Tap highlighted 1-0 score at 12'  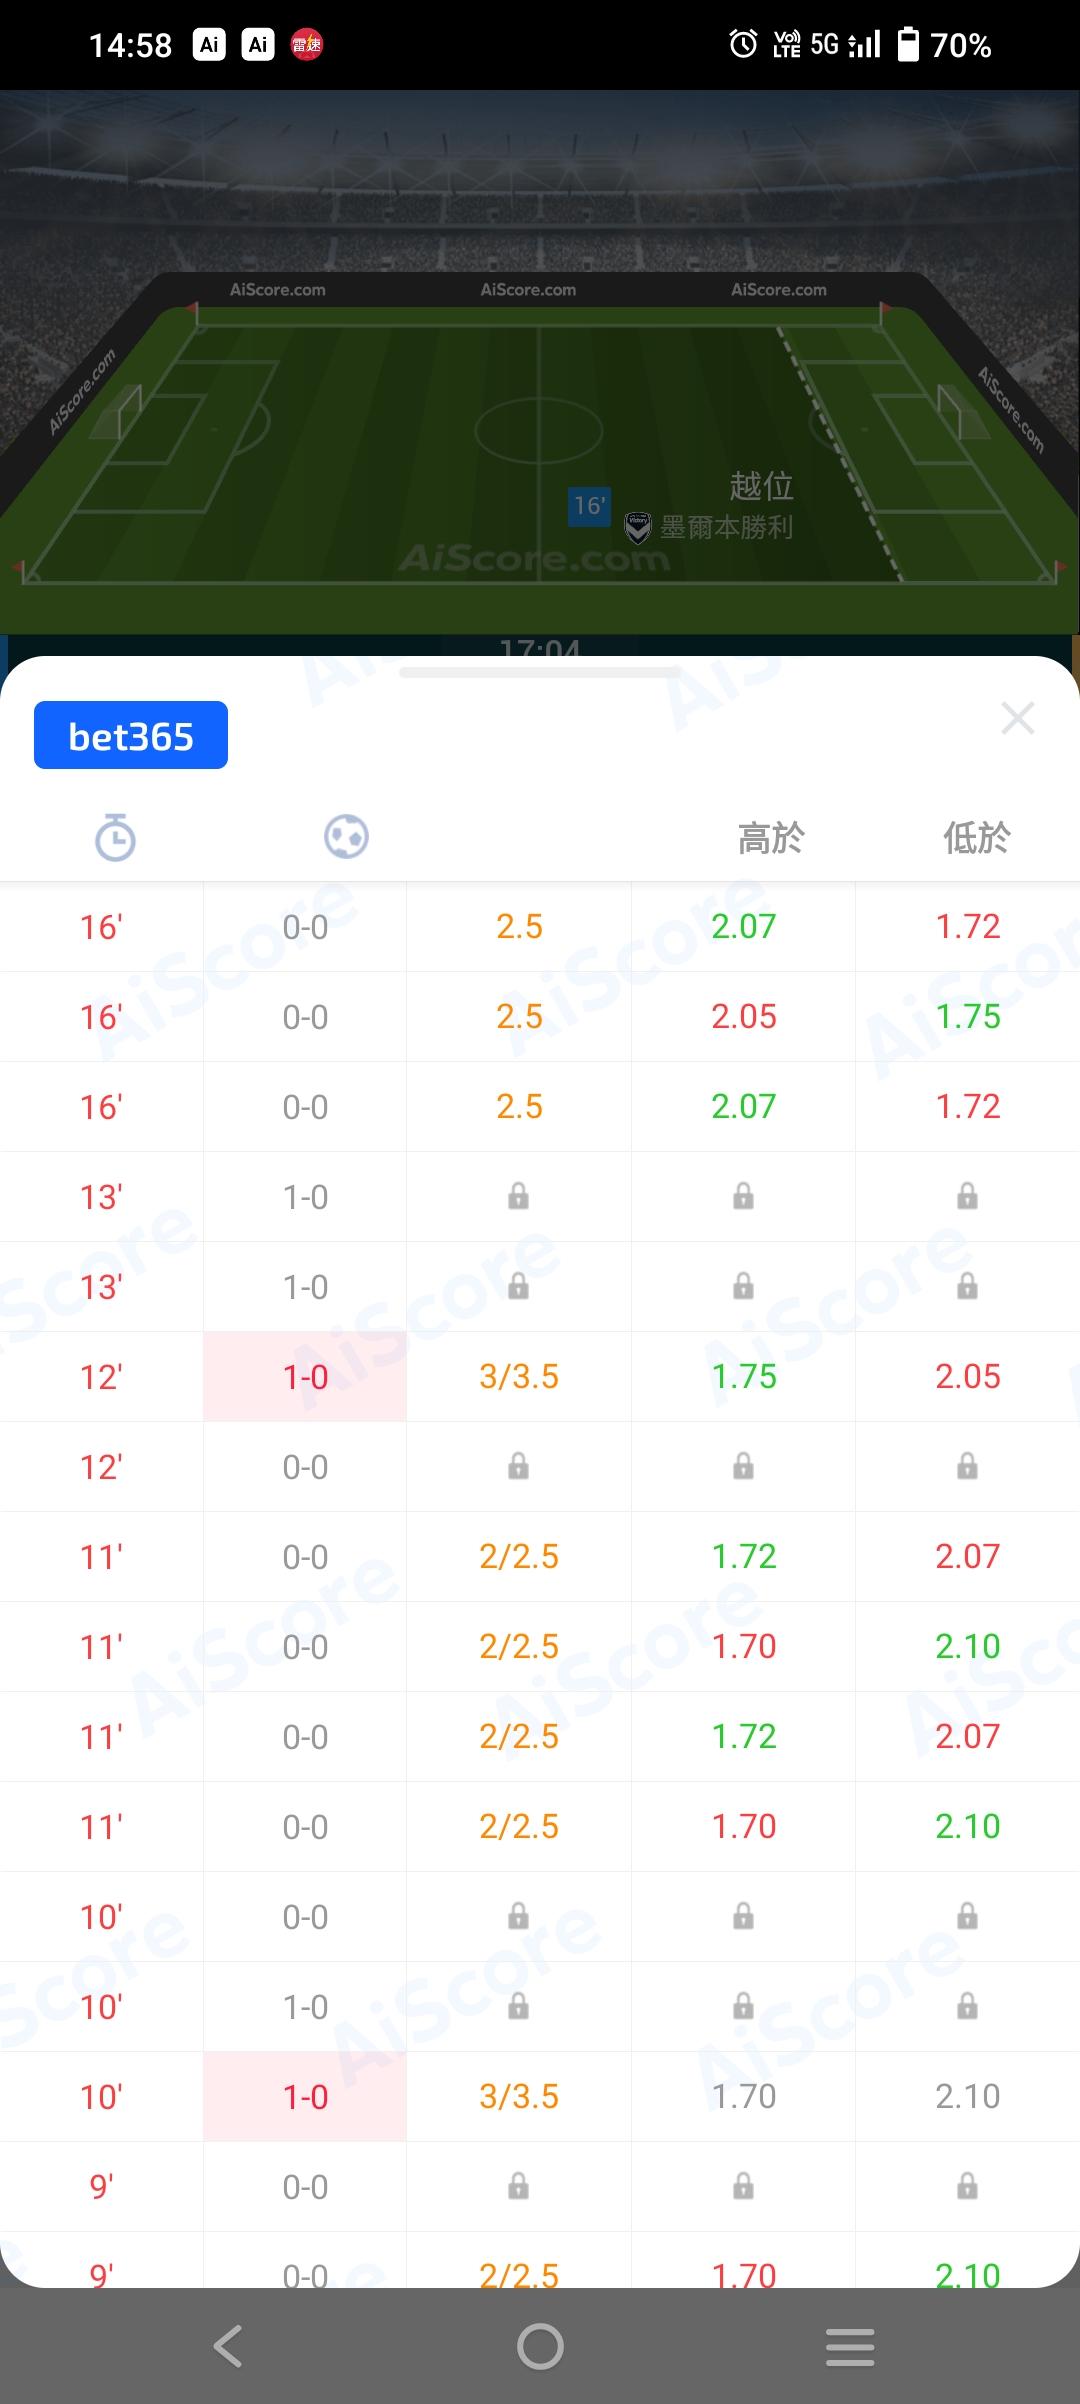pos(305,1377)
